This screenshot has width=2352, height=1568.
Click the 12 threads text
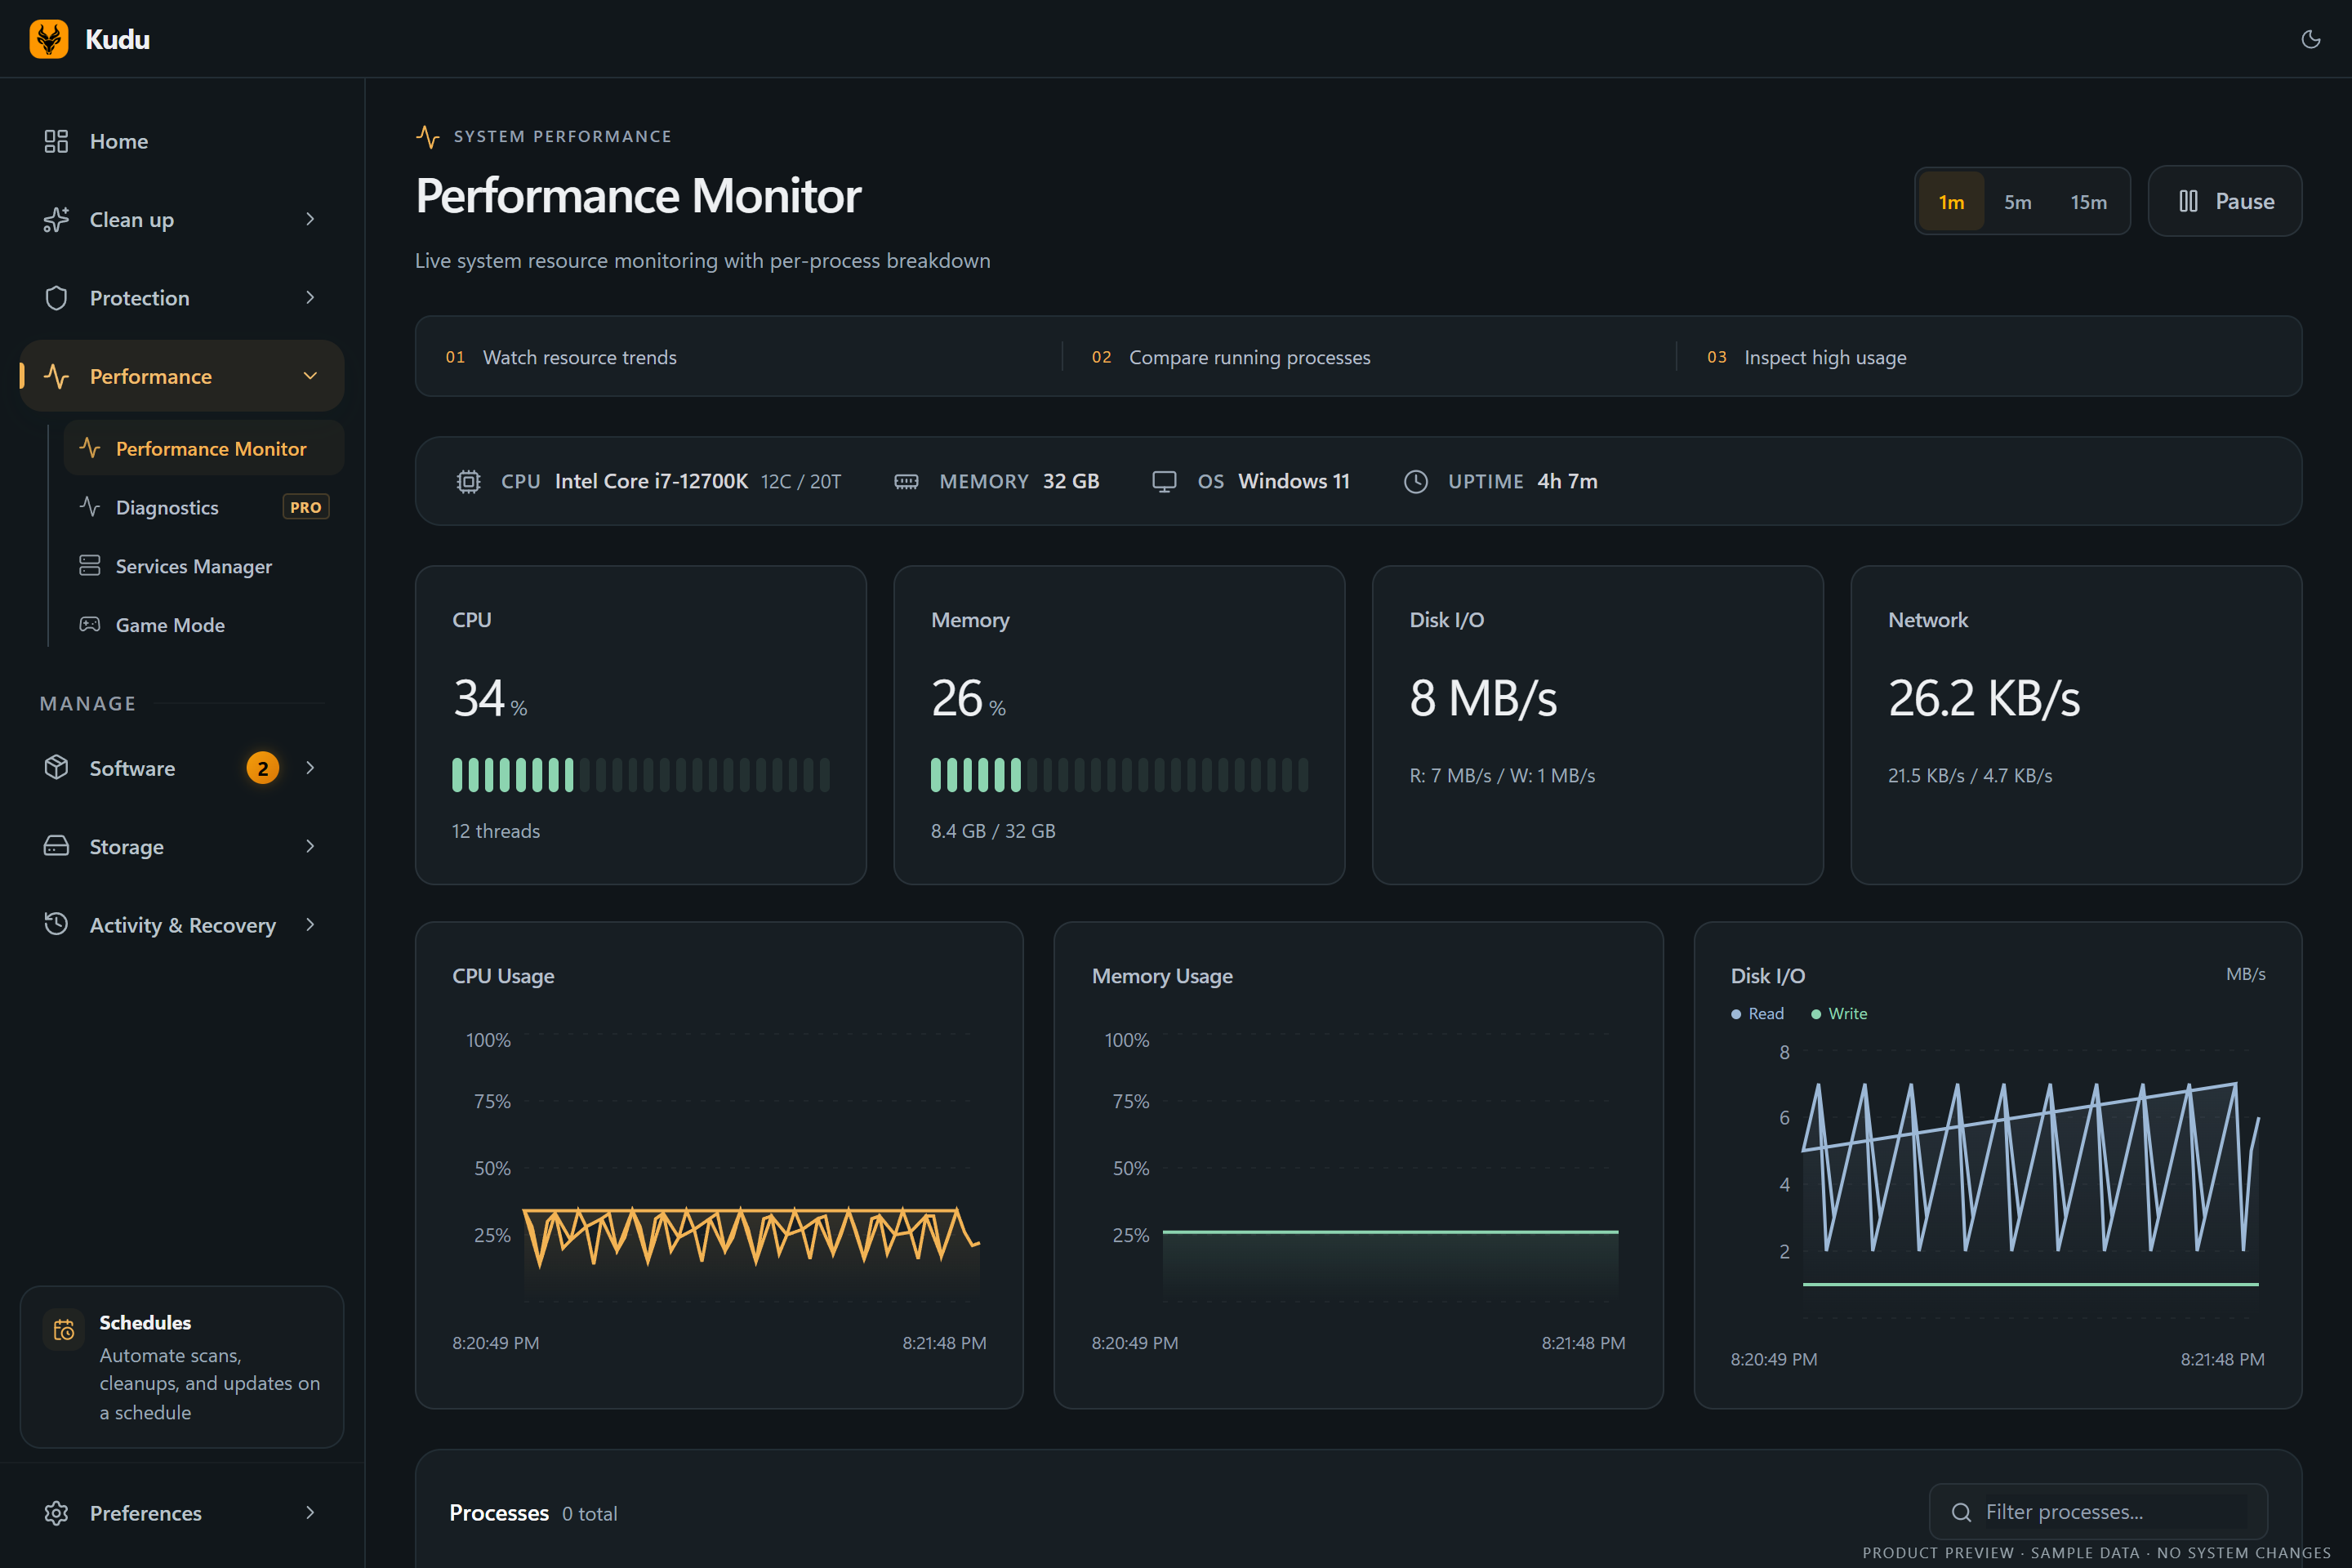click(496, 831)
